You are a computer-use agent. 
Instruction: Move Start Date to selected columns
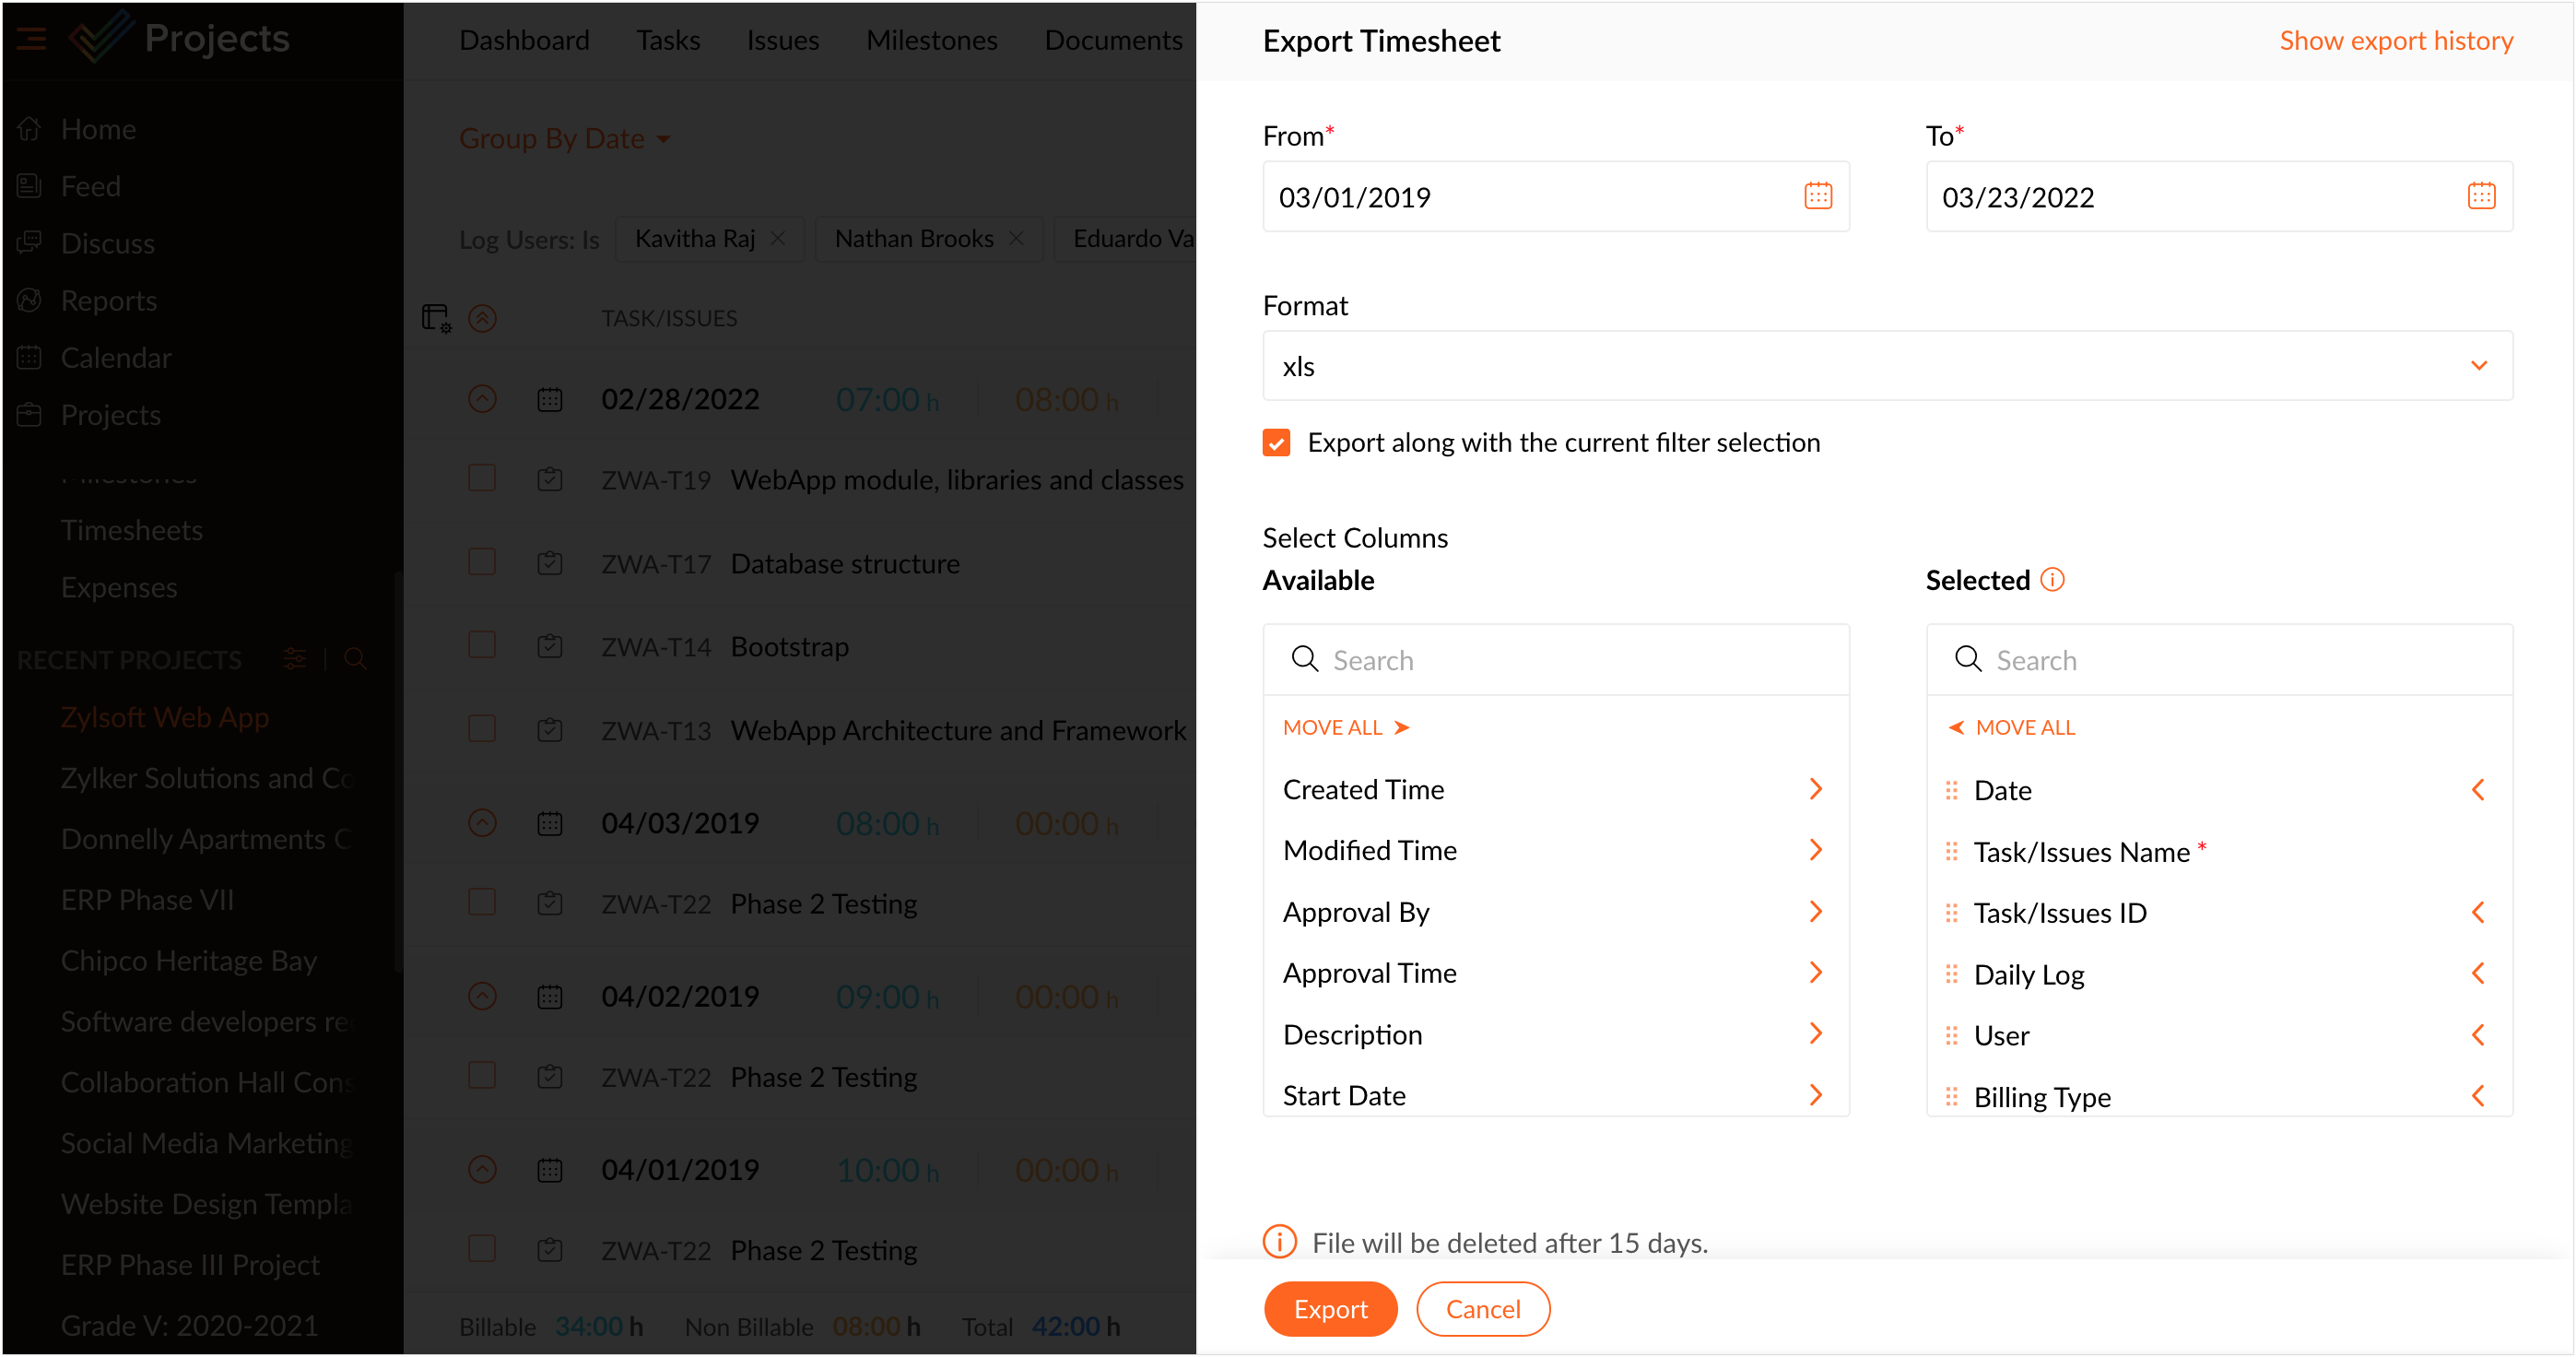[1816, 1095]
